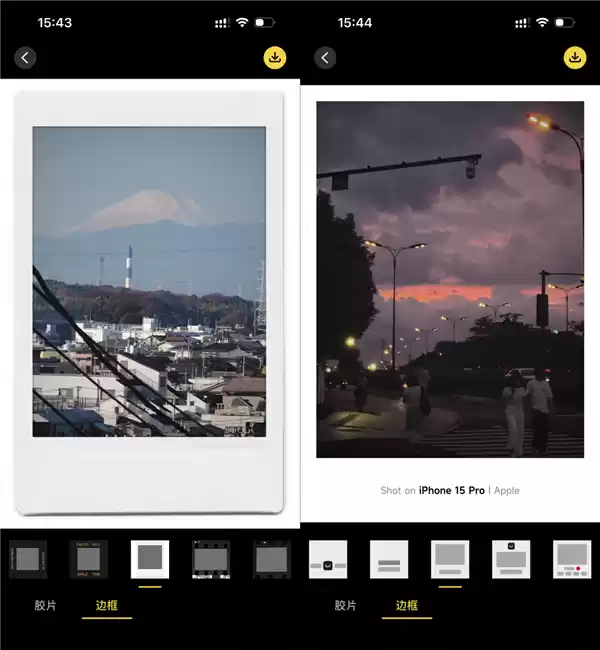Viewport: 600px width, 650px height.
Task: Choose the film strip frame with sprocket holes
Action: (211, 558)
